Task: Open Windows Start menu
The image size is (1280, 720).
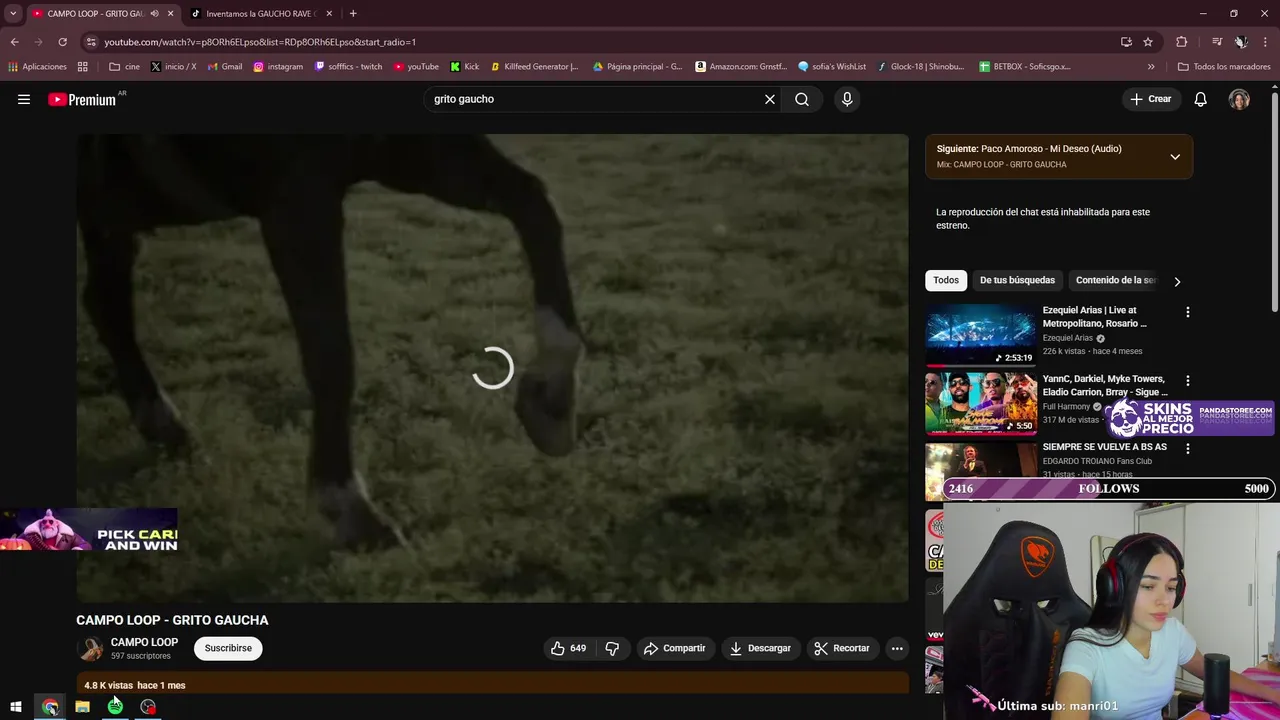Action: [x=16, y=707]
